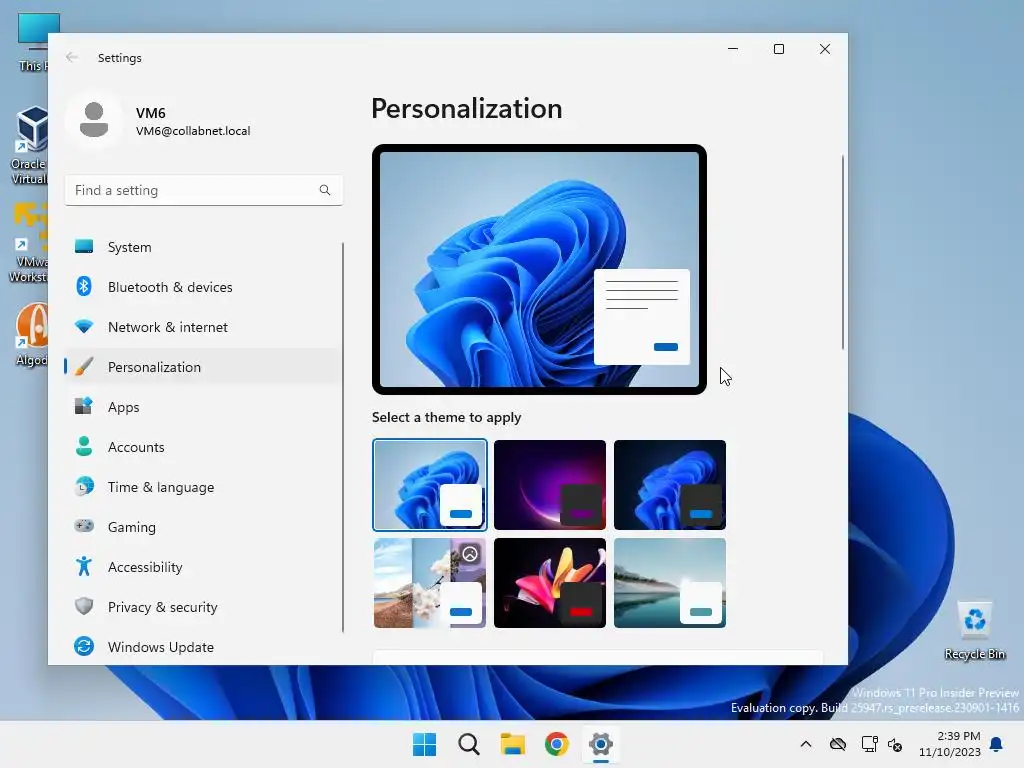This screenshot has height=768, width=1024.
Task: Click the network display tray icon
Action: point(869,744)
